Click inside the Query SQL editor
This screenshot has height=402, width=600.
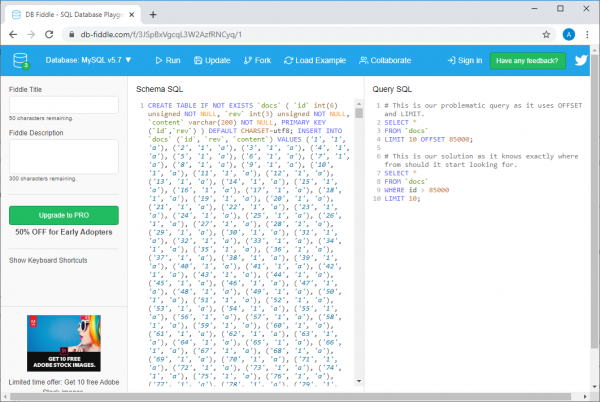(480, 270)
